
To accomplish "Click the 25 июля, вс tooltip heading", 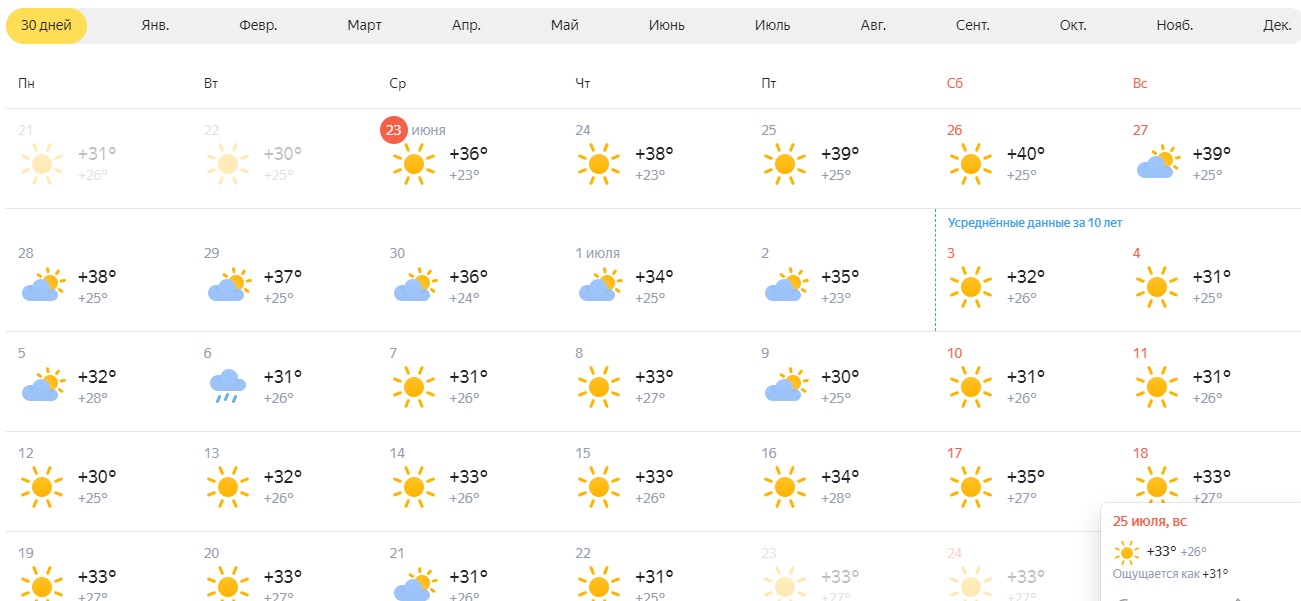I will click(1150, 521).
